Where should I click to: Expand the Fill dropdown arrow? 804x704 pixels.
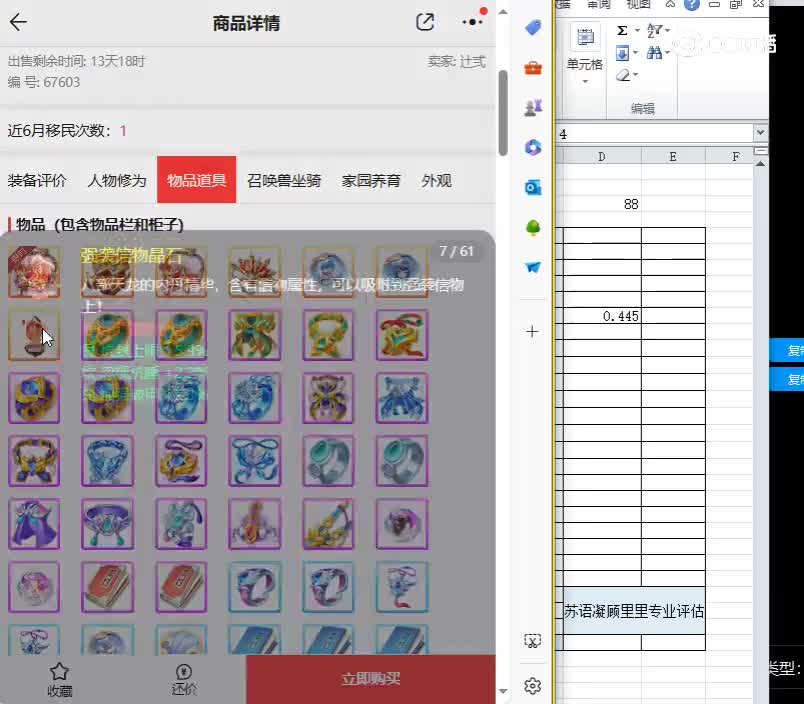(x=635, y=53)
